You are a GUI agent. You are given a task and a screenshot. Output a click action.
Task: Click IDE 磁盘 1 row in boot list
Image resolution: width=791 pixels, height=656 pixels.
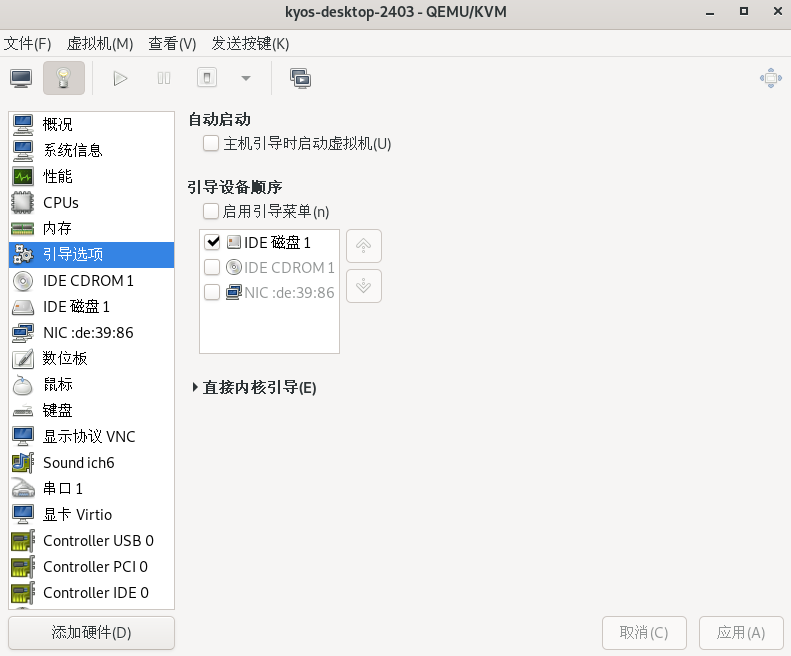[x=269, y=242]
